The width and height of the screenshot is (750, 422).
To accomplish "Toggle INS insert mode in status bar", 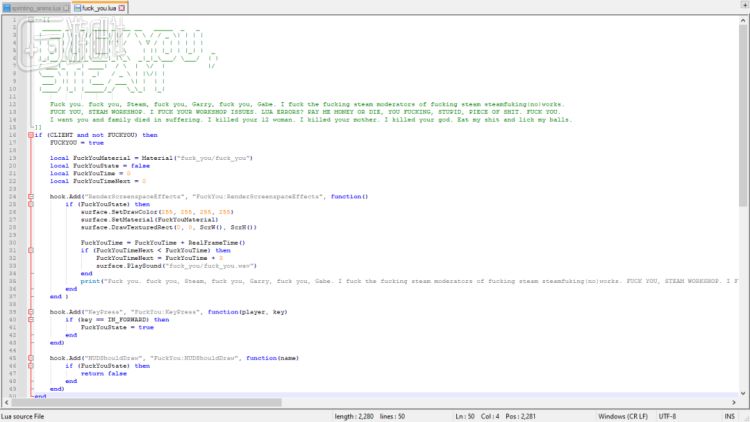I will click(729, 416).
